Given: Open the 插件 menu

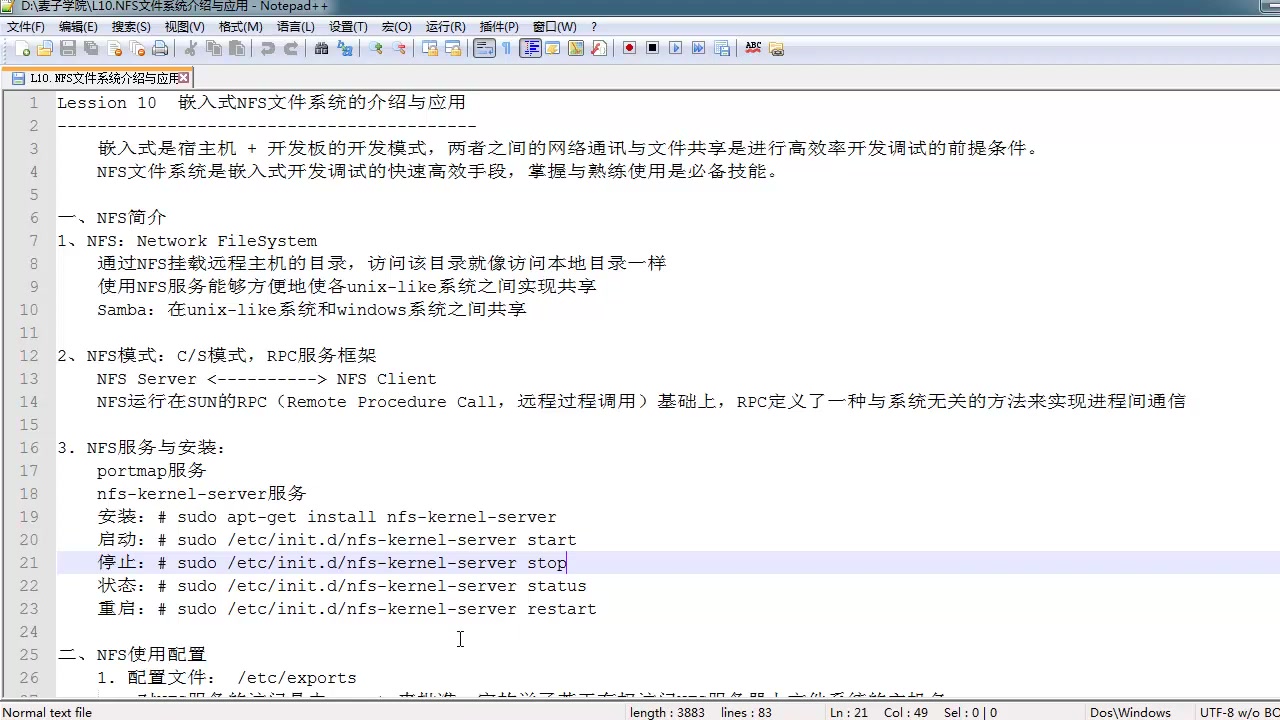Looking at the screenshot, I should click(x=498, y=26).
